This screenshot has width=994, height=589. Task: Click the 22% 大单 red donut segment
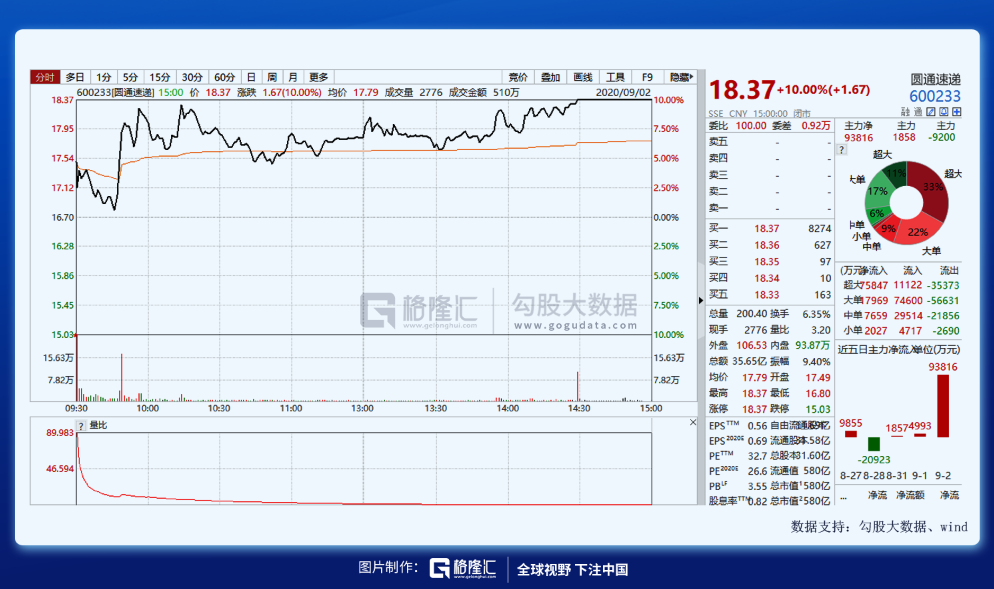pyautogui.click(x=918, y=233)
